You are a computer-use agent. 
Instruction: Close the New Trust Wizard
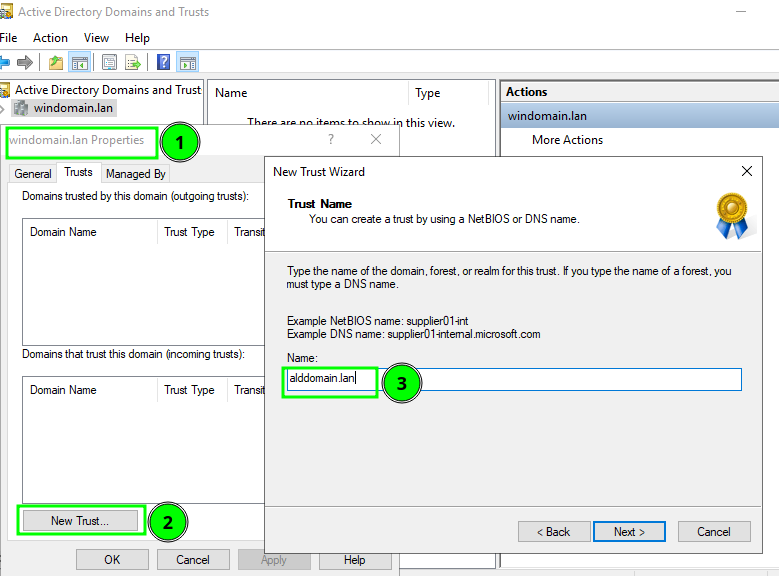[746, 171]
